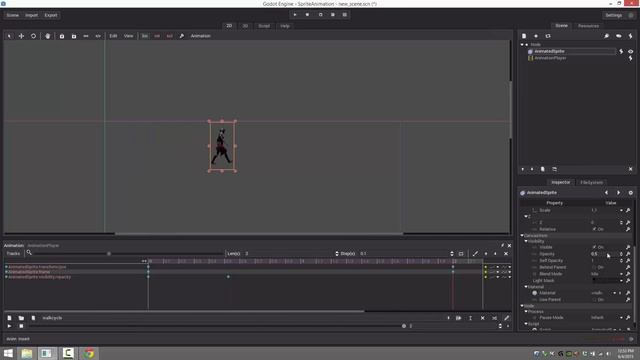Collapse the CanvasItem section in Inspector

click(522, 236)
